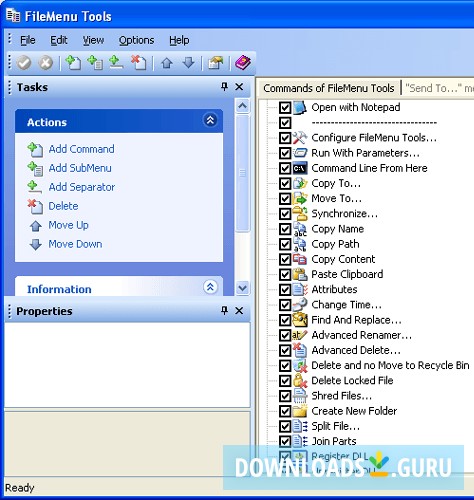Click Add Separator link in Actions
This screenshot has width=474, height=500.
(x=82, y=187)
